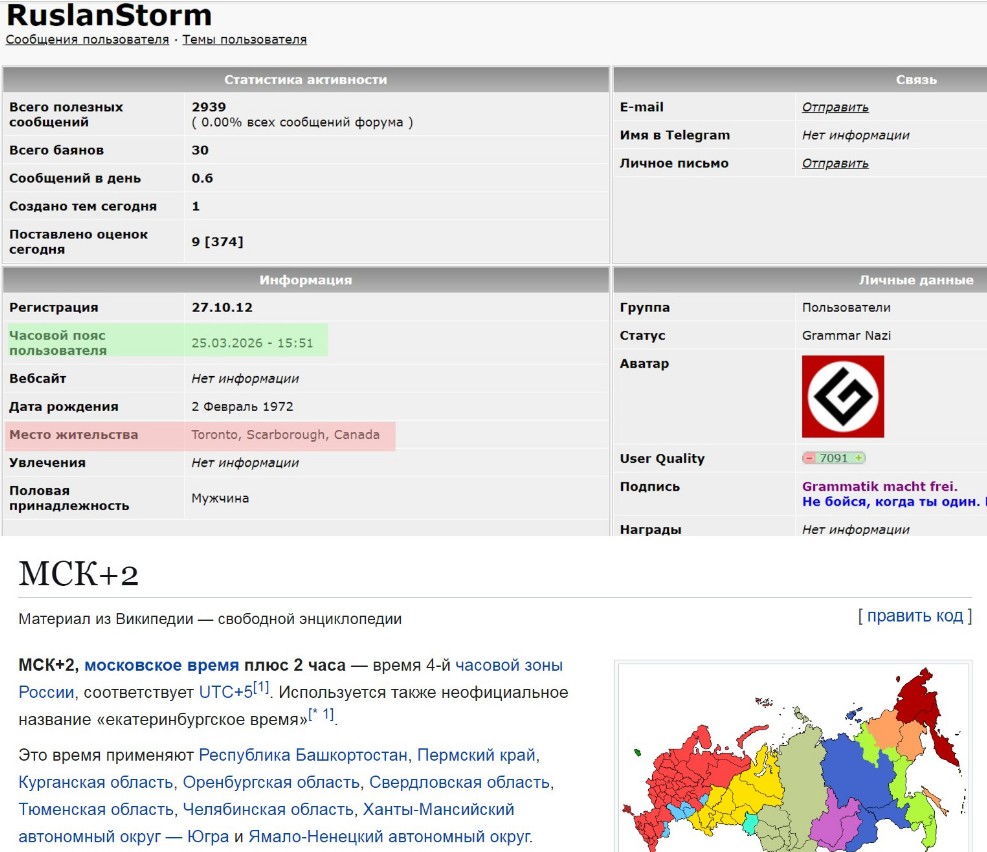987x852 pixels.
Task: Open 'Республика Башкортостан' link
Action: pyautogui.click(x=303, y=754)
